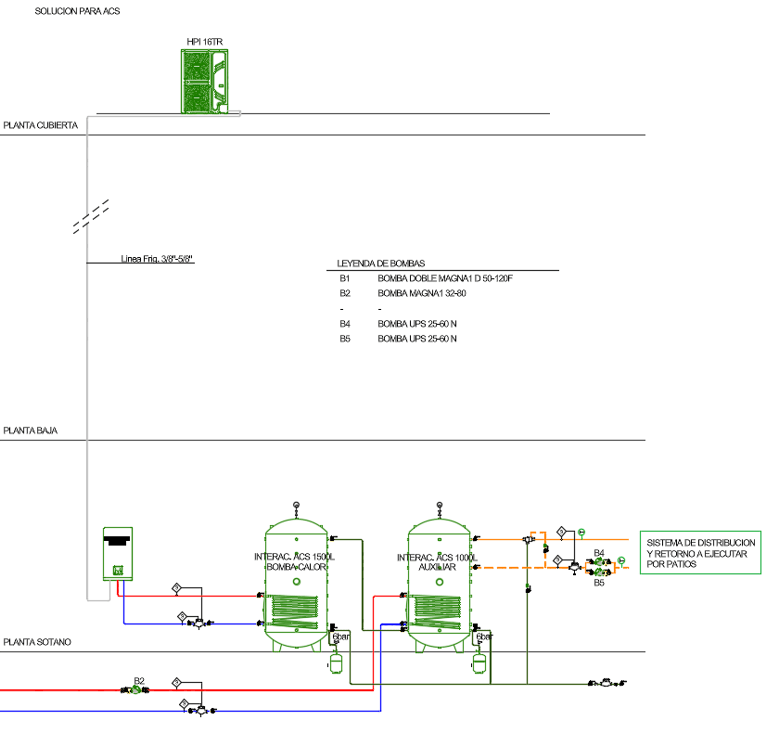Click the valve assembly on bottom-right line
The image size is (768, 733).
[x=607, y=683]
